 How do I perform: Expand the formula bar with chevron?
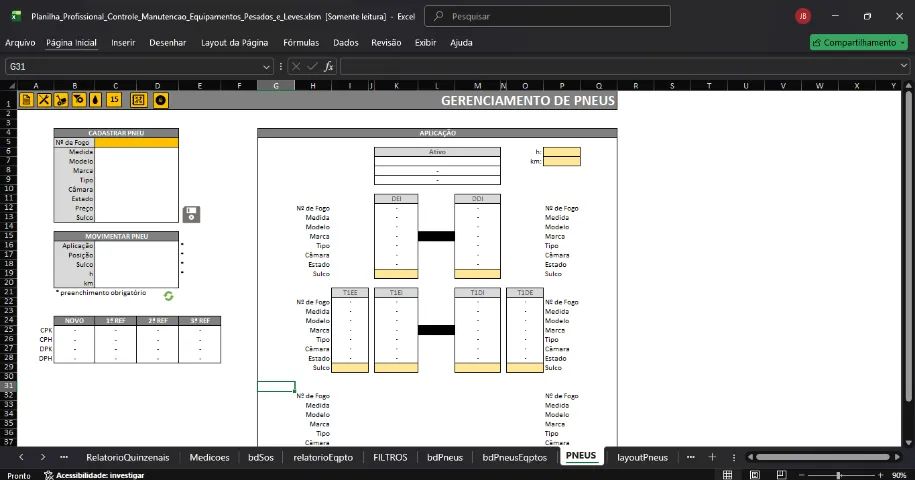click(x=904, y=66)
